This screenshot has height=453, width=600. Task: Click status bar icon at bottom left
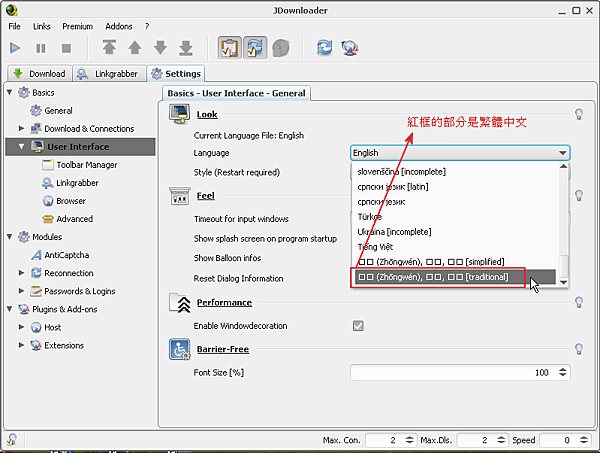[x=12, y=439]
